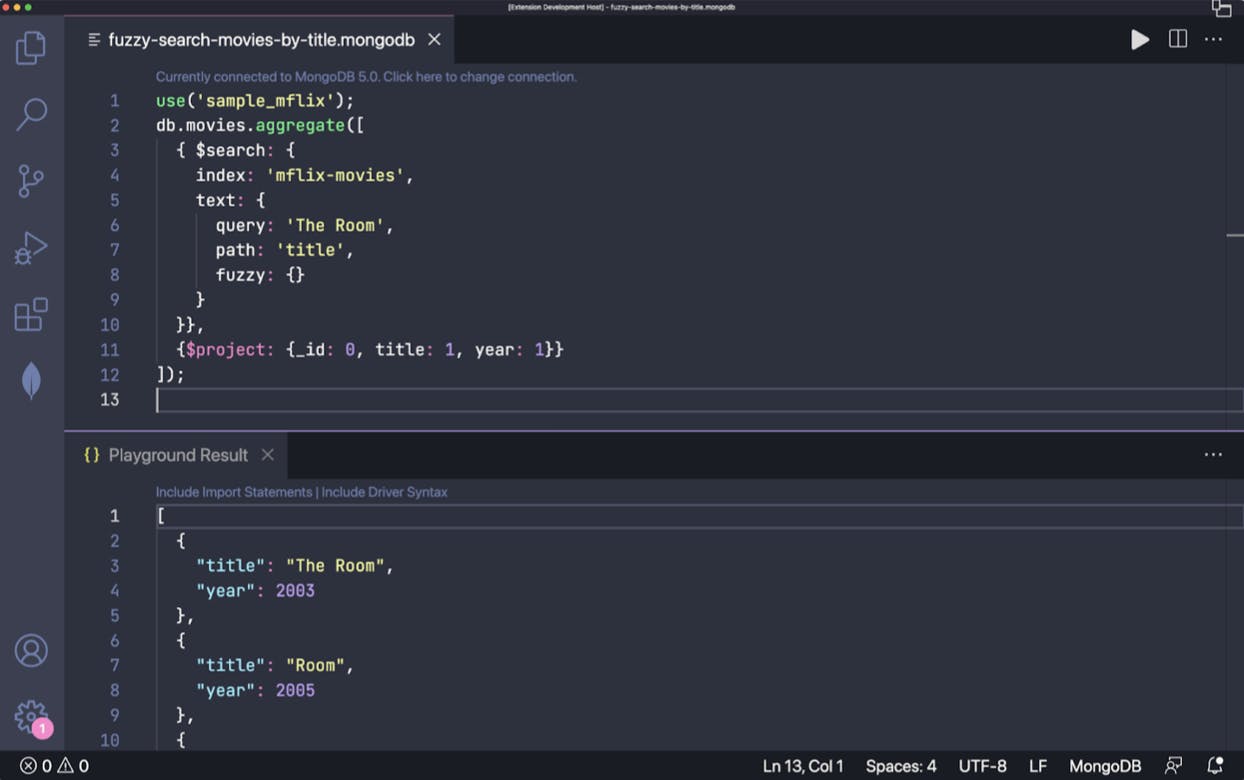1244x780 pixels.
Task: Close the fuzzy-search-movies-by-title.mongodb tab
Action: pyautogui.click(x=434, y=39)
